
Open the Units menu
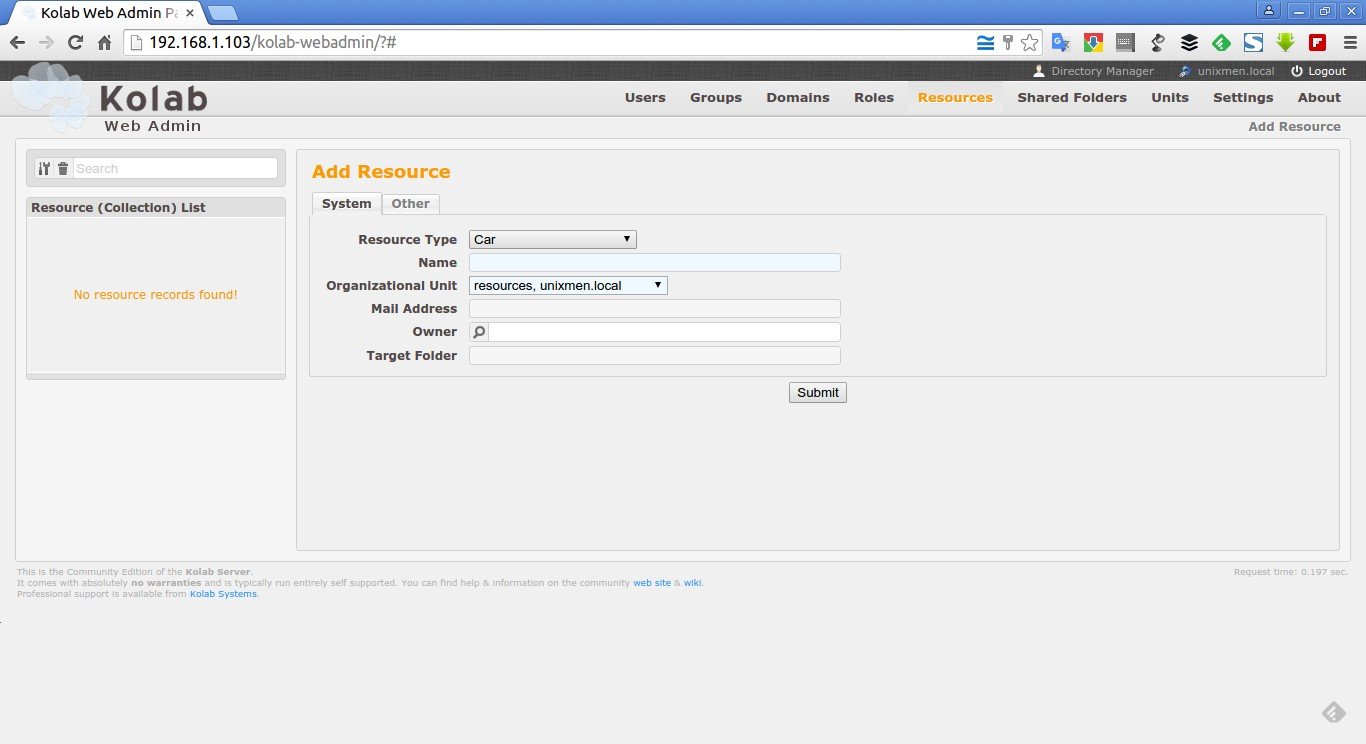point(1170,97)
